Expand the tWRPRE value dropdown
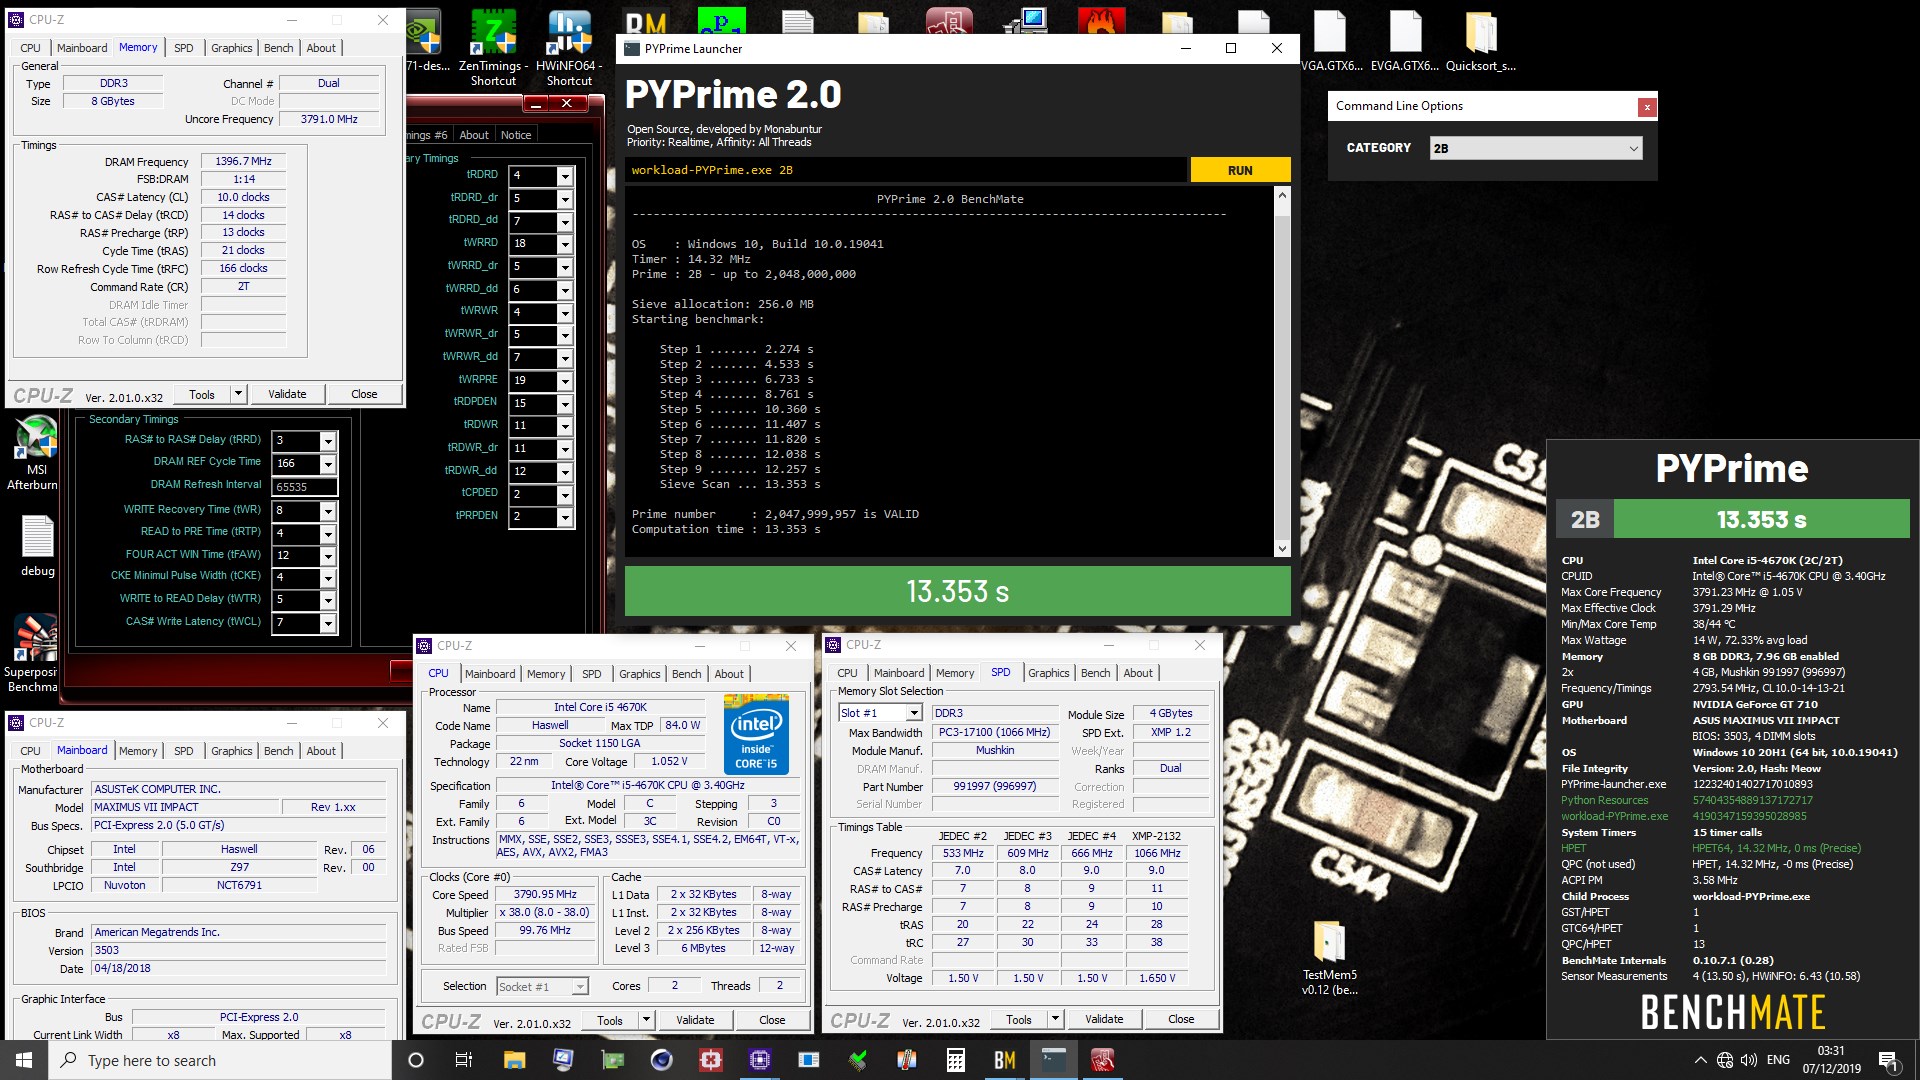1920x1080 pixels. click(565, 381)
